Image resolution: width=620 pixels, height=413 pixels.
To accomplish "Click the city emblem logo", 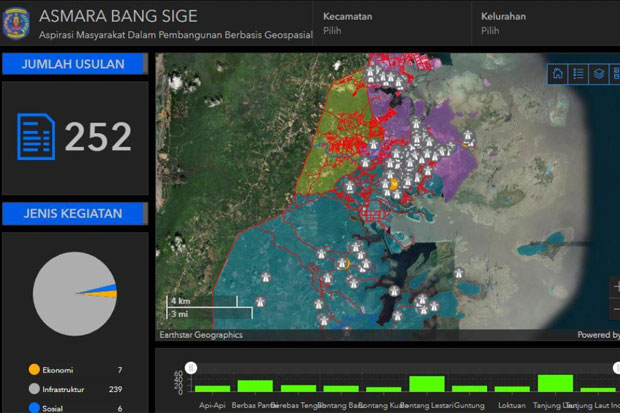I will tap(16, 23).
